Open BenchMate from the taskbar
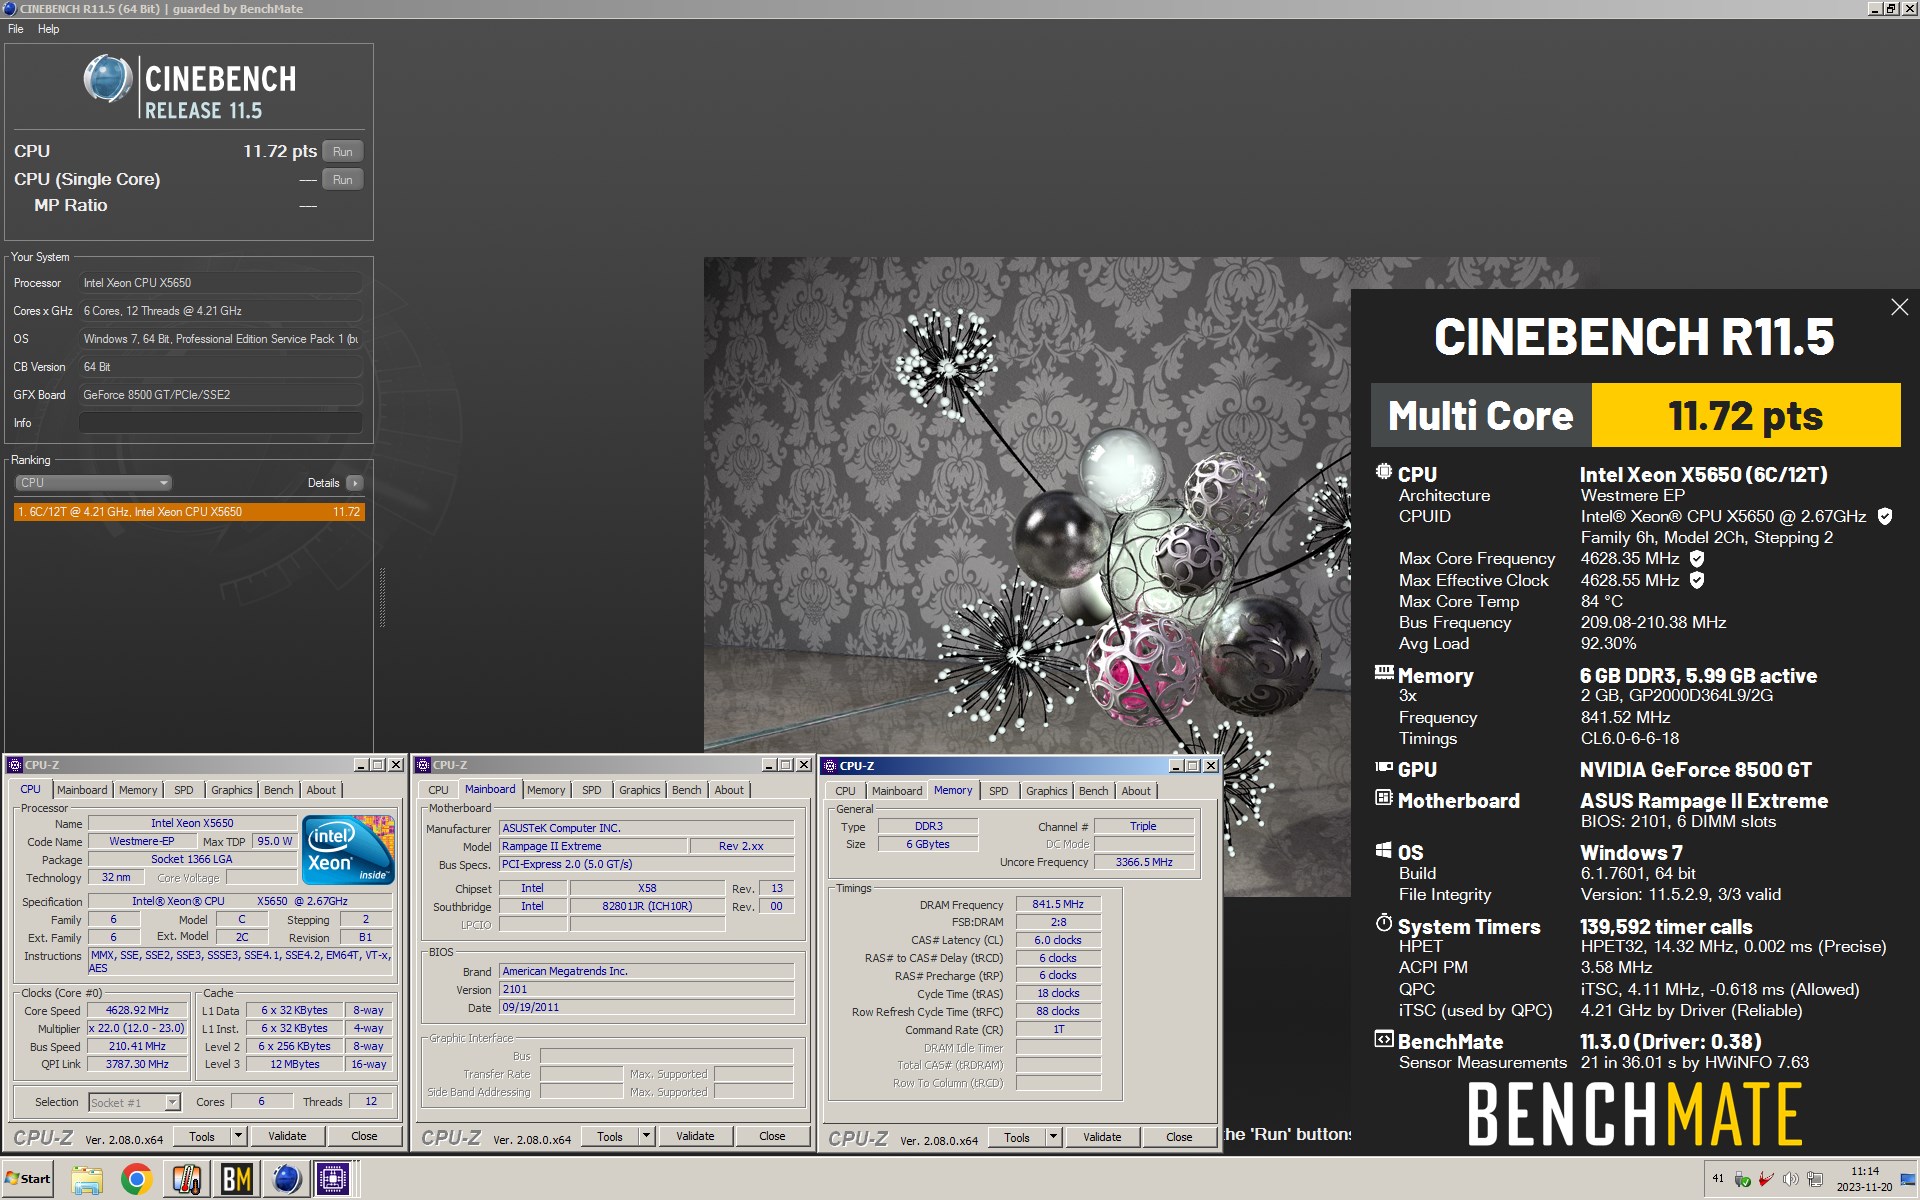Viewport: 1920px width, 1200px height. [236, 1180]
